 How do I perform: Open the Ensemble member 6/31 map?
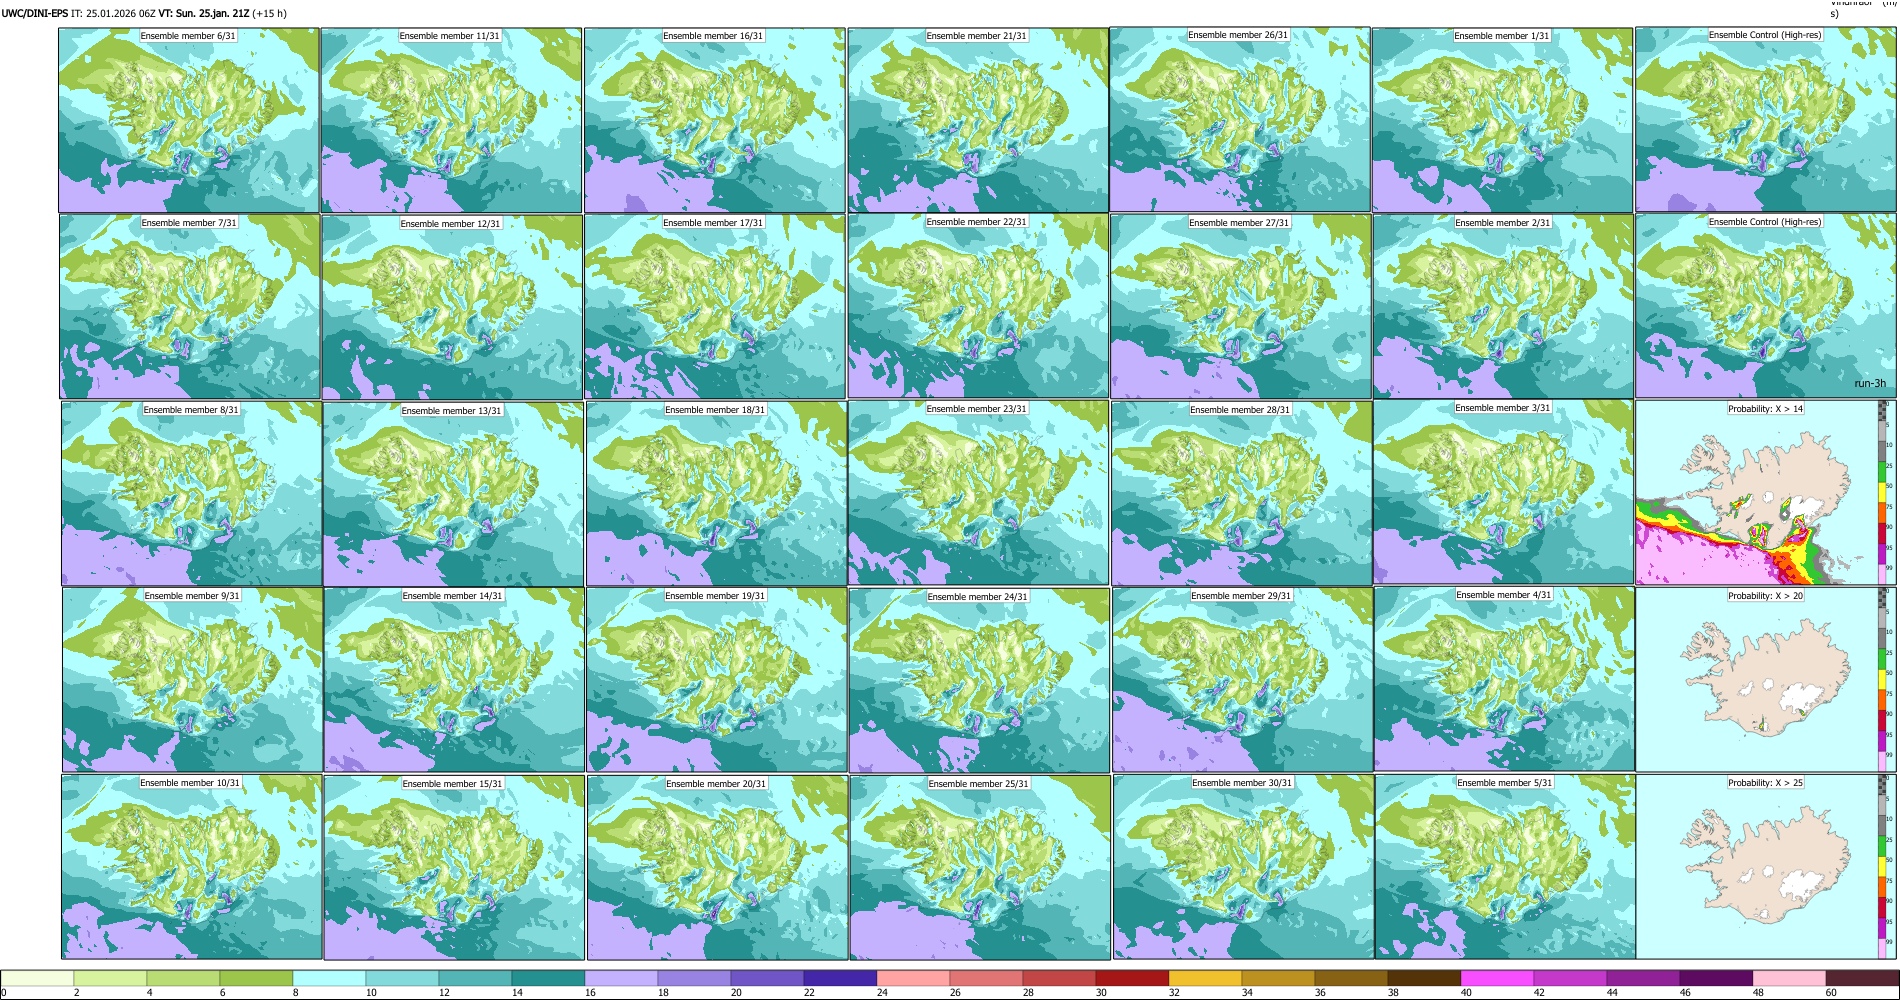[189, 120]
